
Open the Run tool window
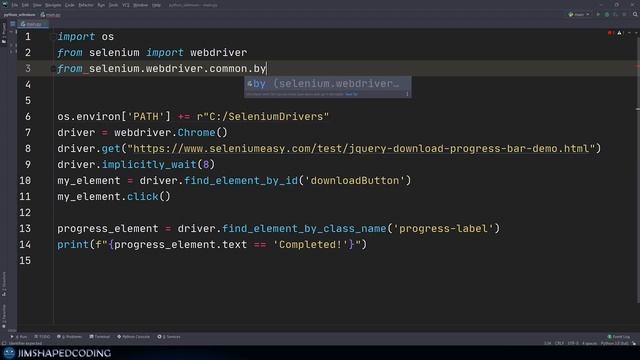click(x=19, y=337)
